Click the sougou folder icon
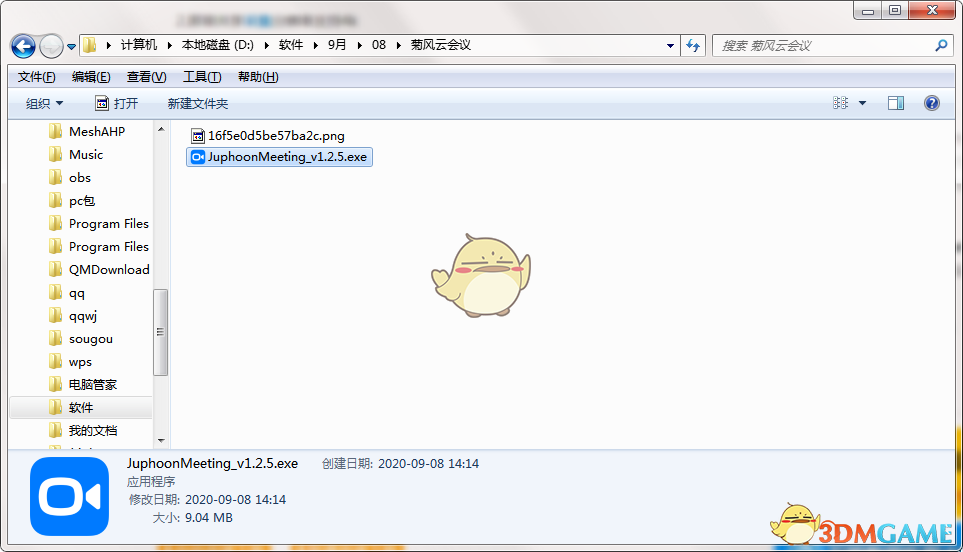963x552 pixels. [x=55, y=338]
